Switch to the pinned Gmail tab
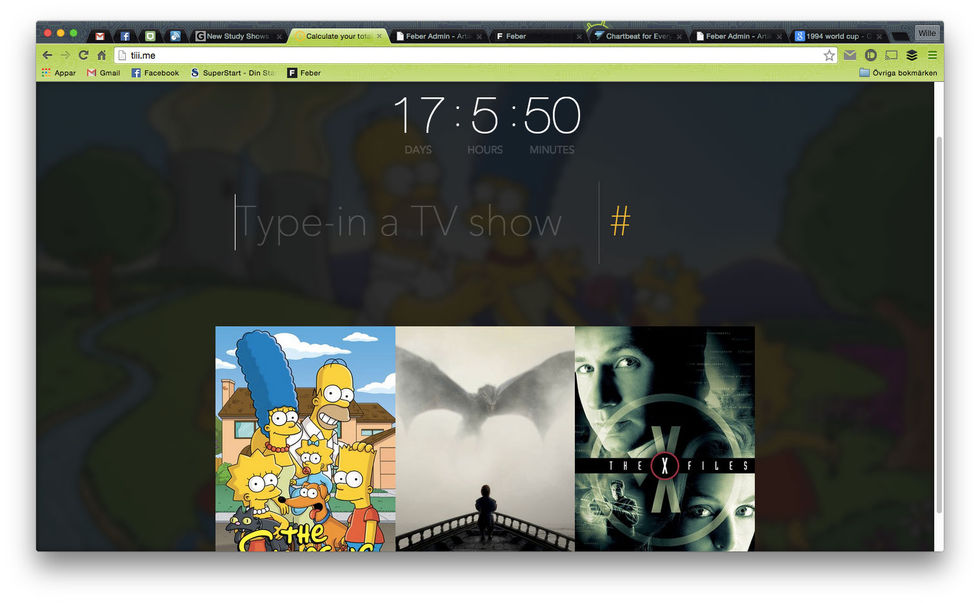This screenshot has height=603, width=980. point(100,36)
